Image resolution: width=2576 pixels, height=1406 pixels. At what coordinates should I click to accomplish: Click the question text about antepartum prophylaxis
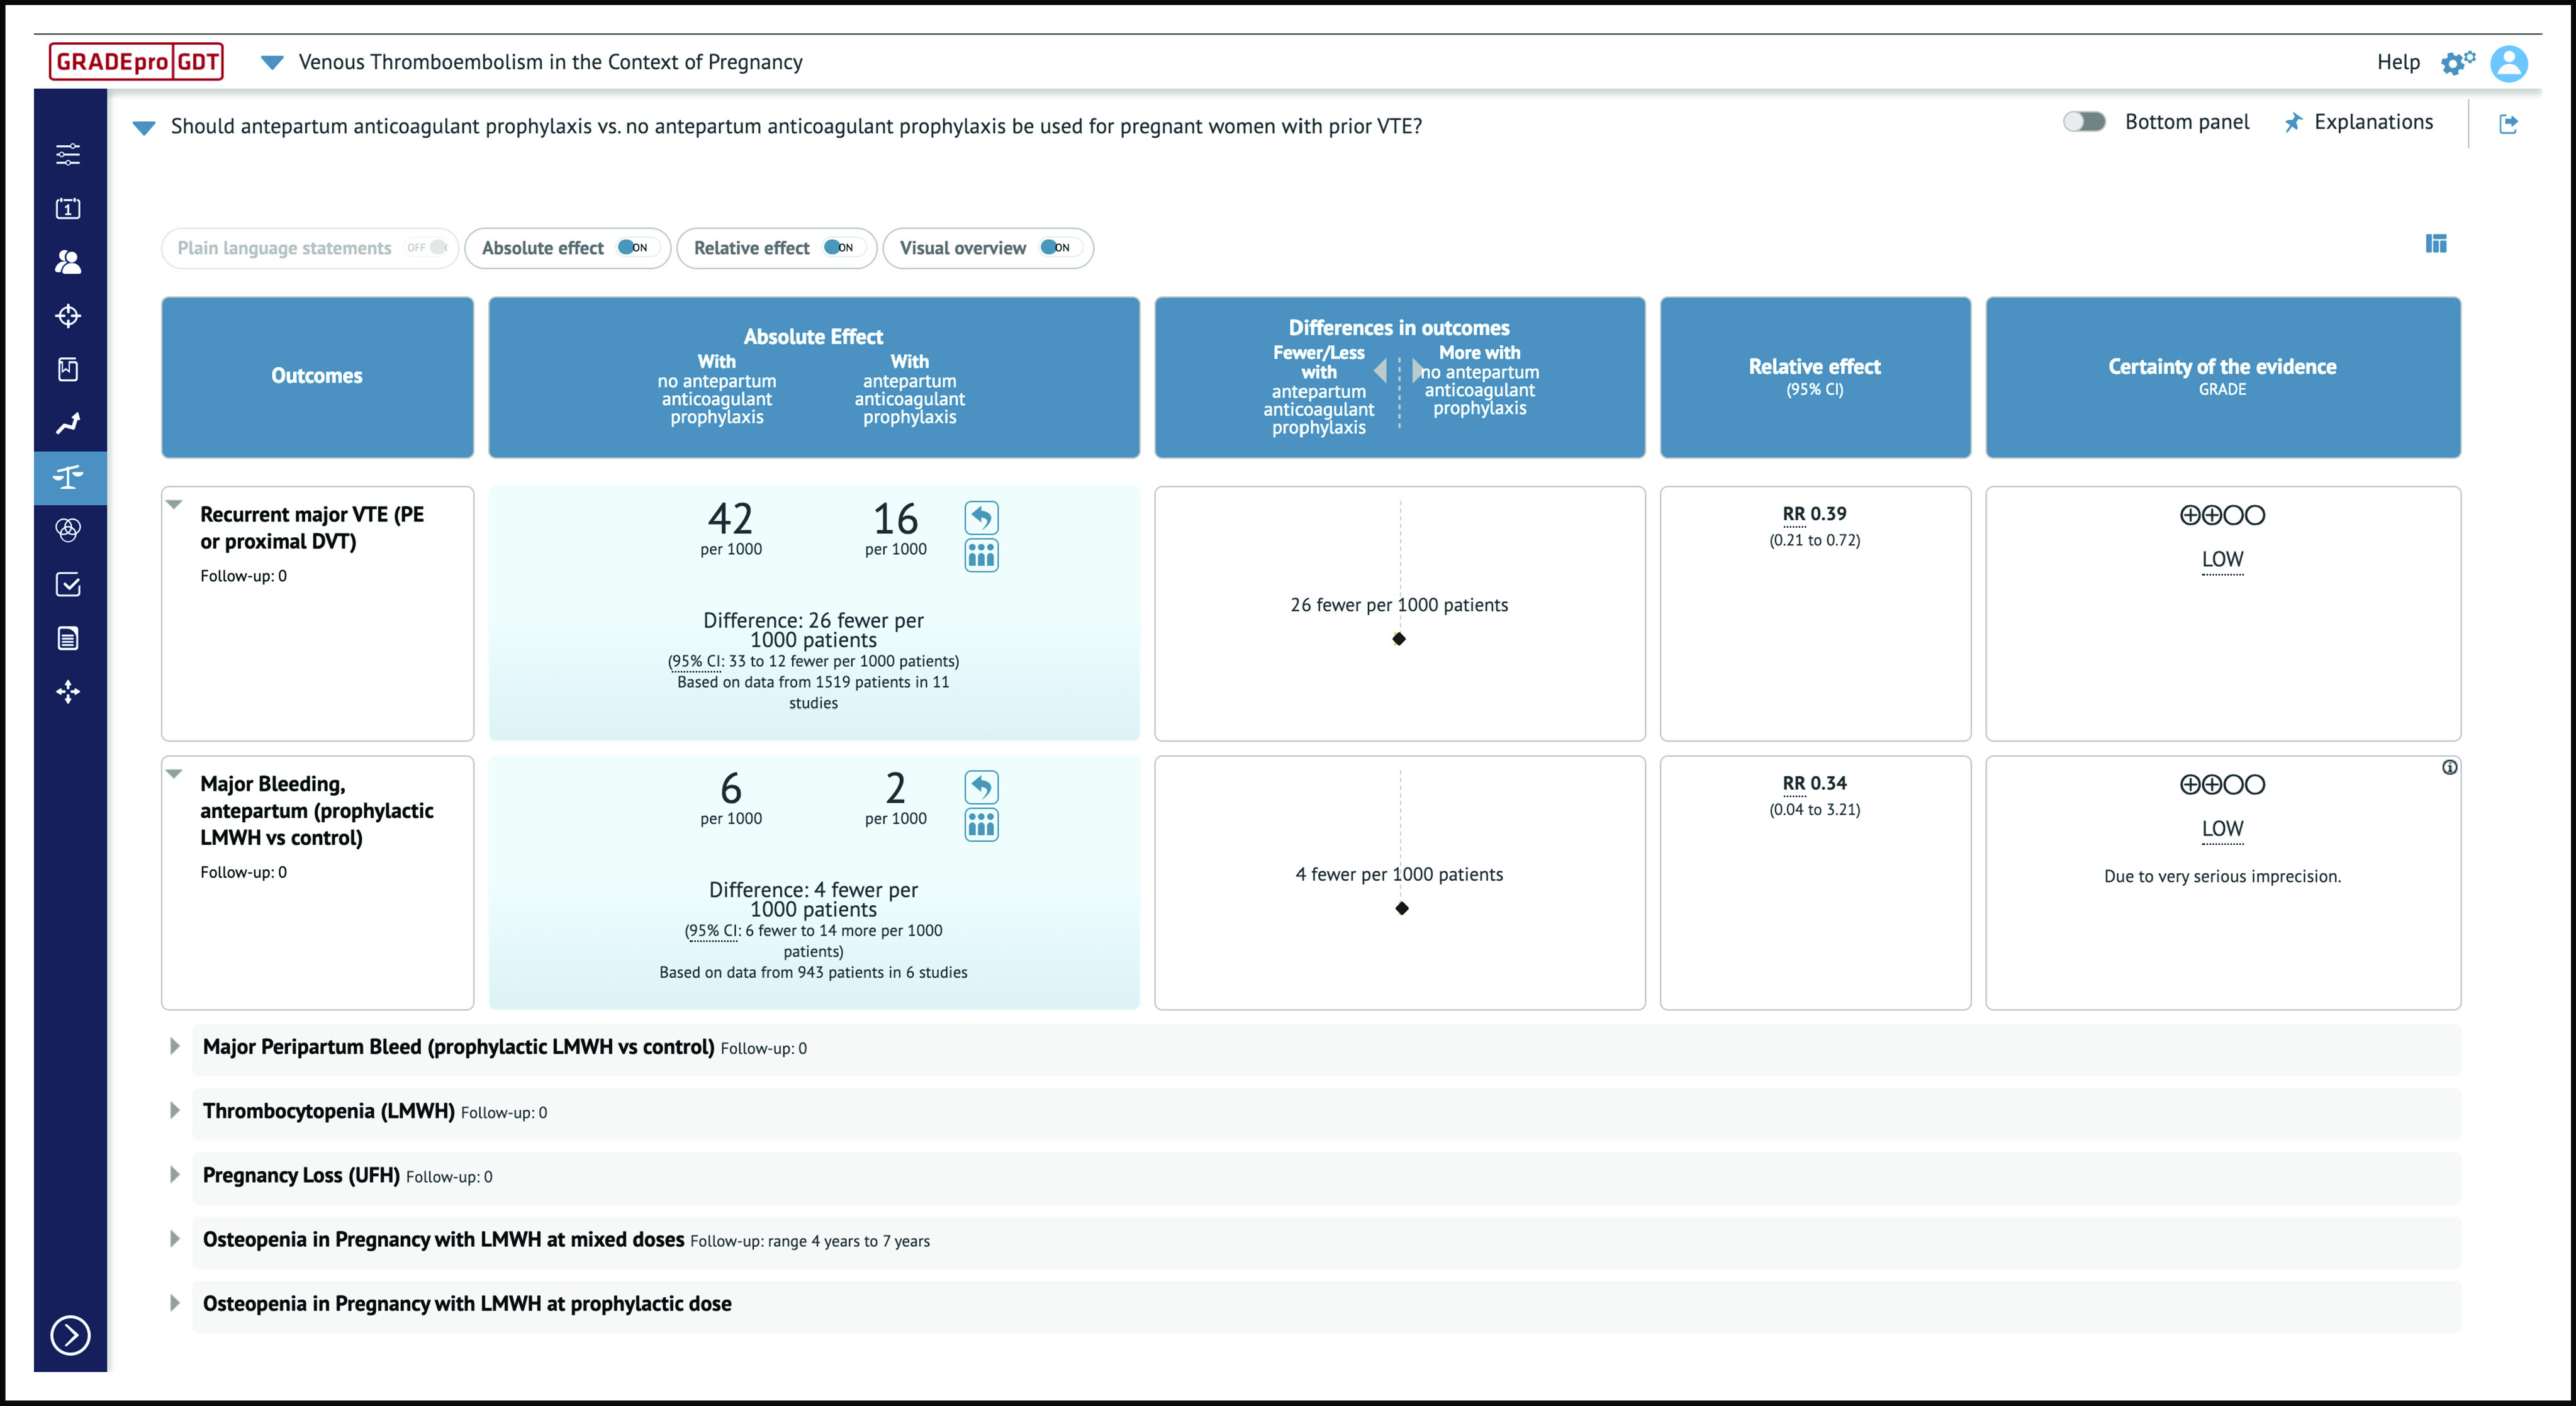pyautogui.click(x=796, y=127)
